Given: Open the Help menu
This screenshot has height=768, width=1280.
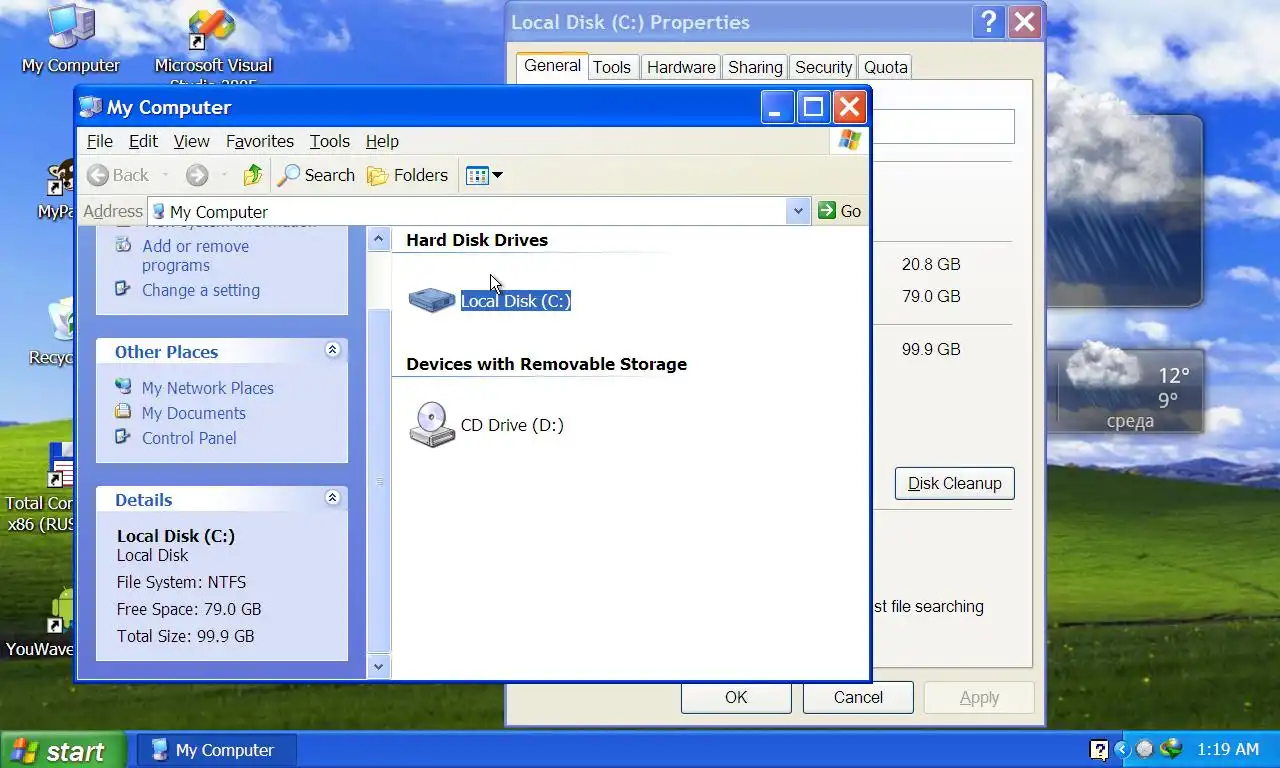Looking at the screenshot, I should [x=382, y=141].
